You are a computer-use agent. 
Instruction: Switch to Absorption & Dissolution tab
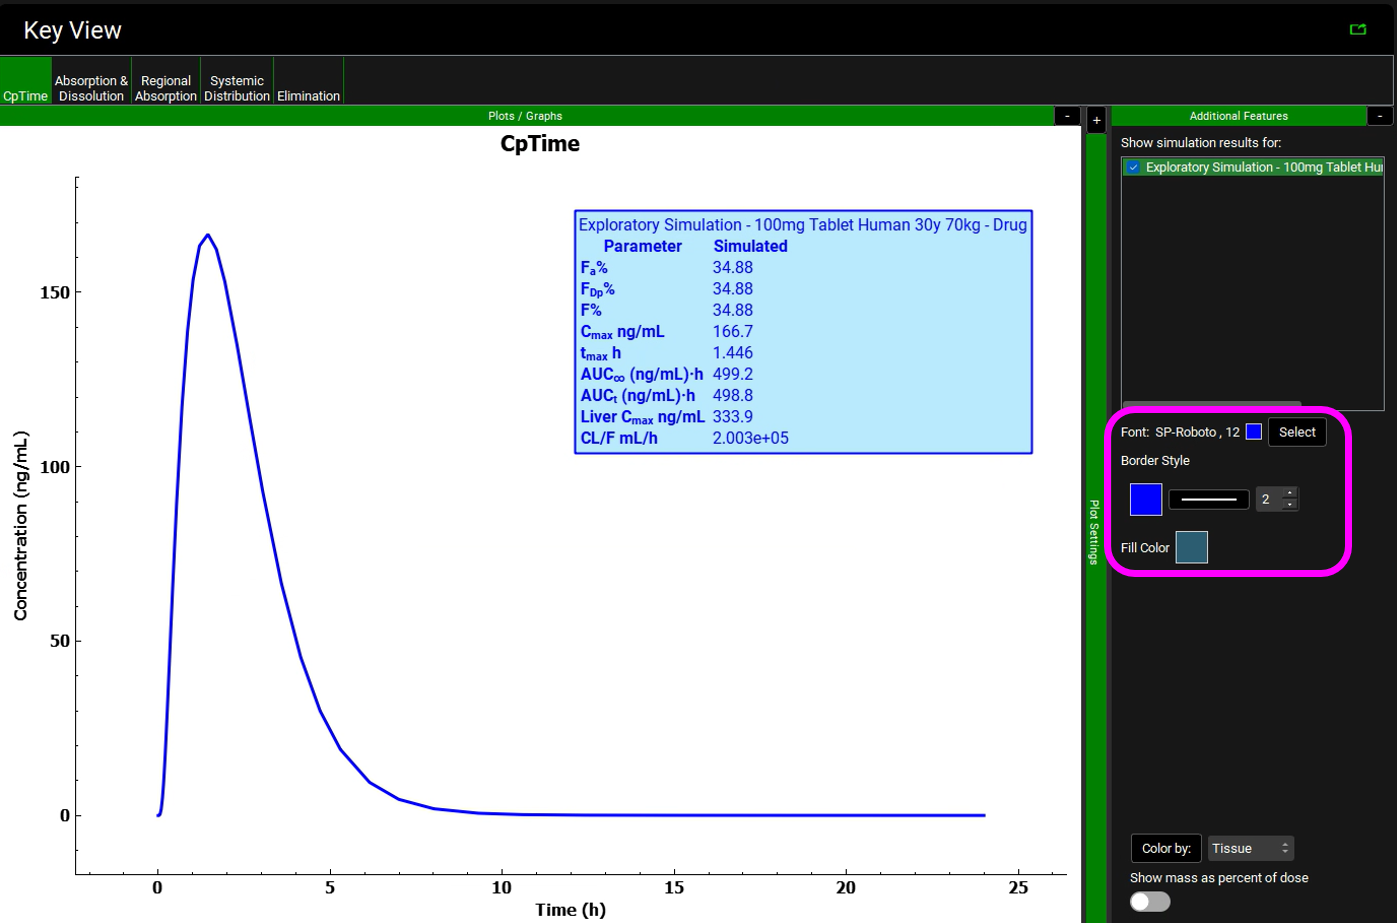coord(91,88)
